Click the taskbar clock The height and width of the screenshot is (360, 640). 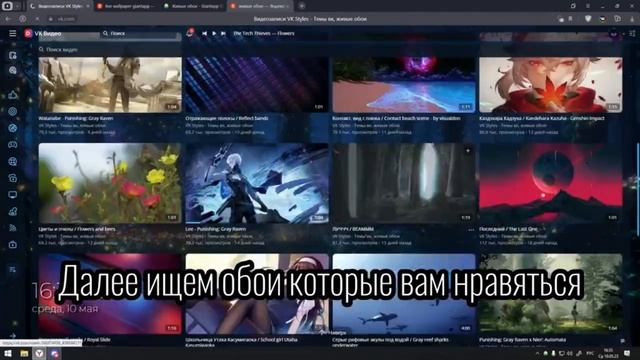608,353
